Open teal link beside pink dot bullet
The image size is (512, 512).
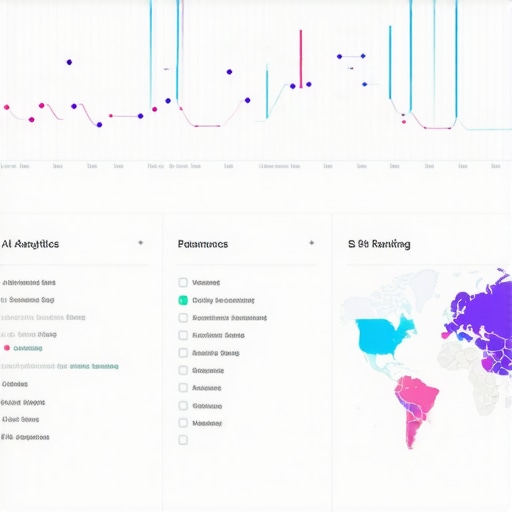tap(28, 348)
